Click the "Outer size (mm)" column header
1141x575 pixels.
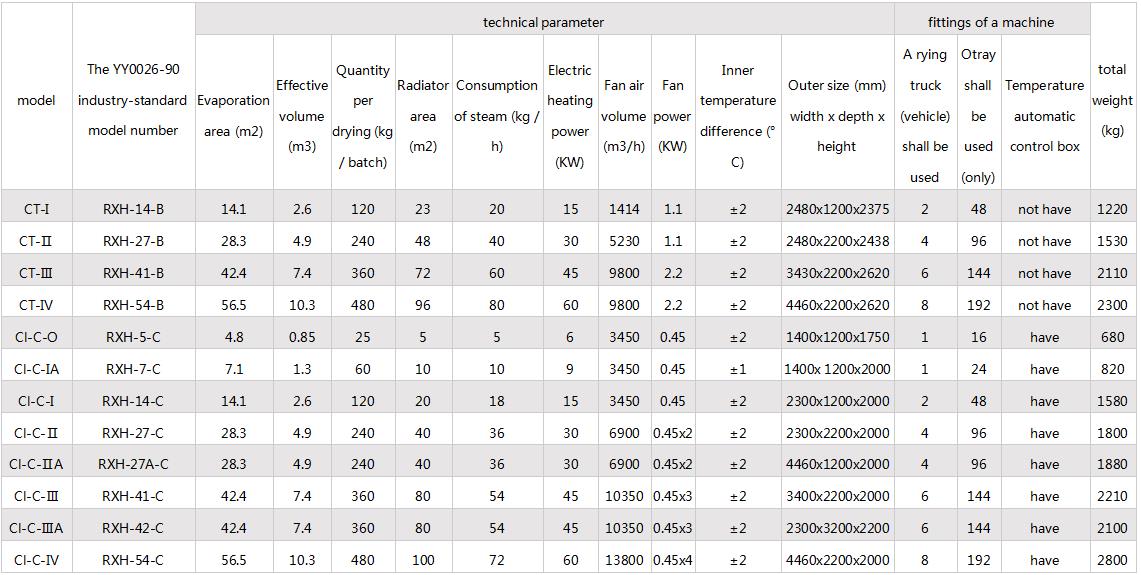836,116
